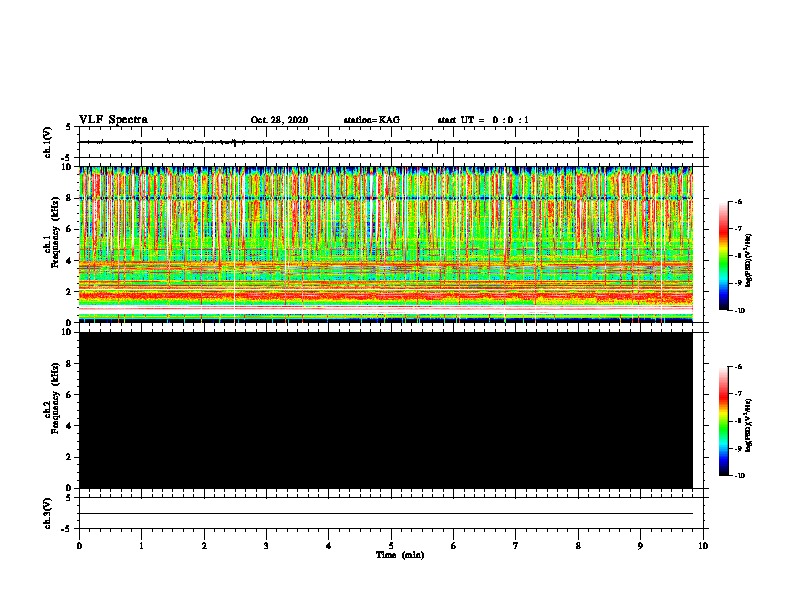Click the 10 minute tick on time axis

coord(703,546)
